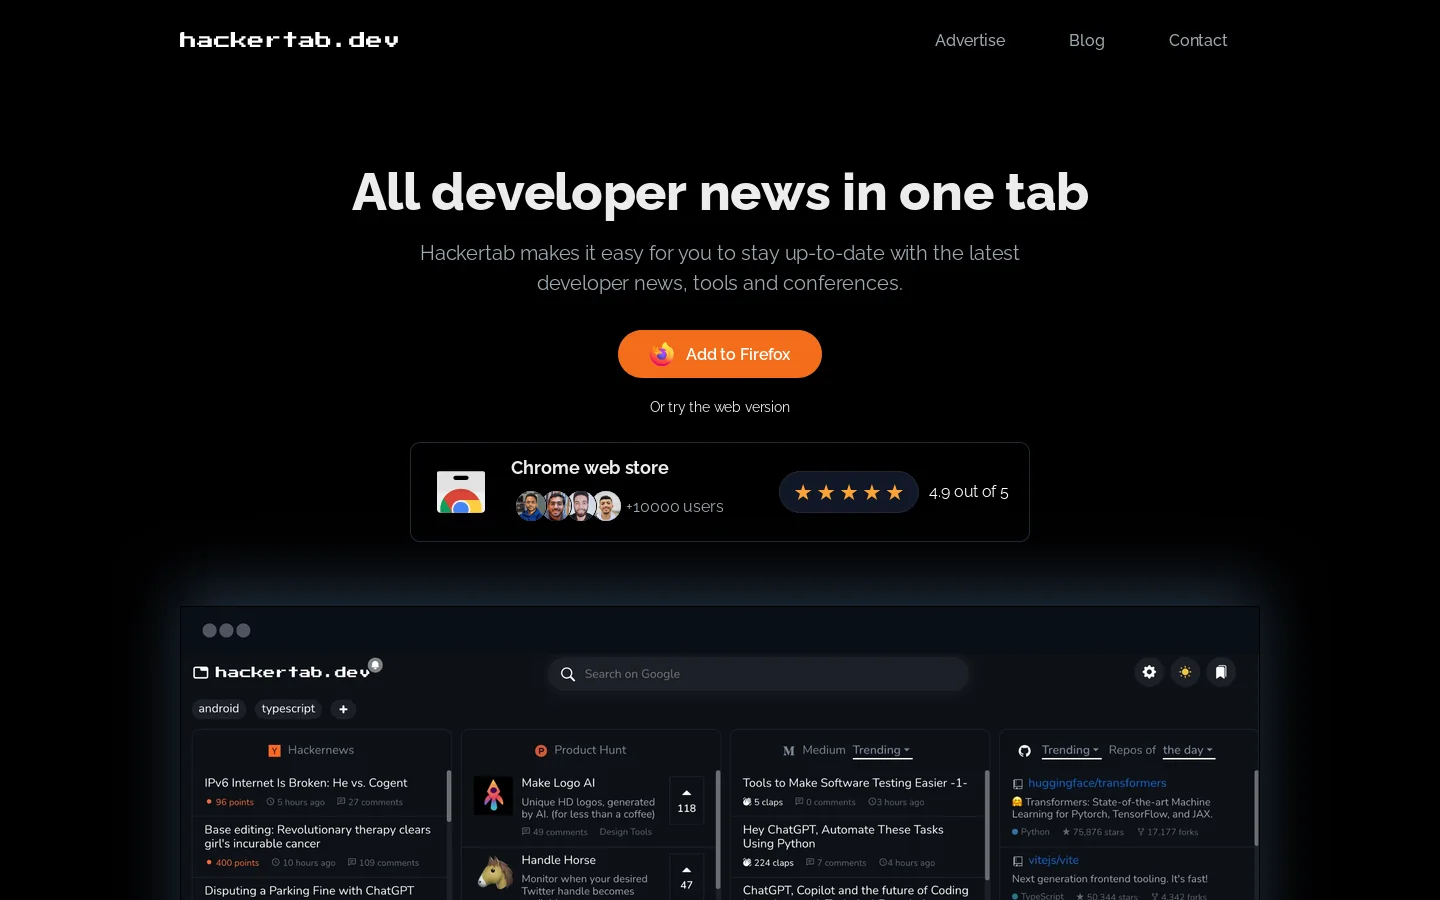Open the Advertise page
This screenshot has height=900, width=1440.
(970, 40)
